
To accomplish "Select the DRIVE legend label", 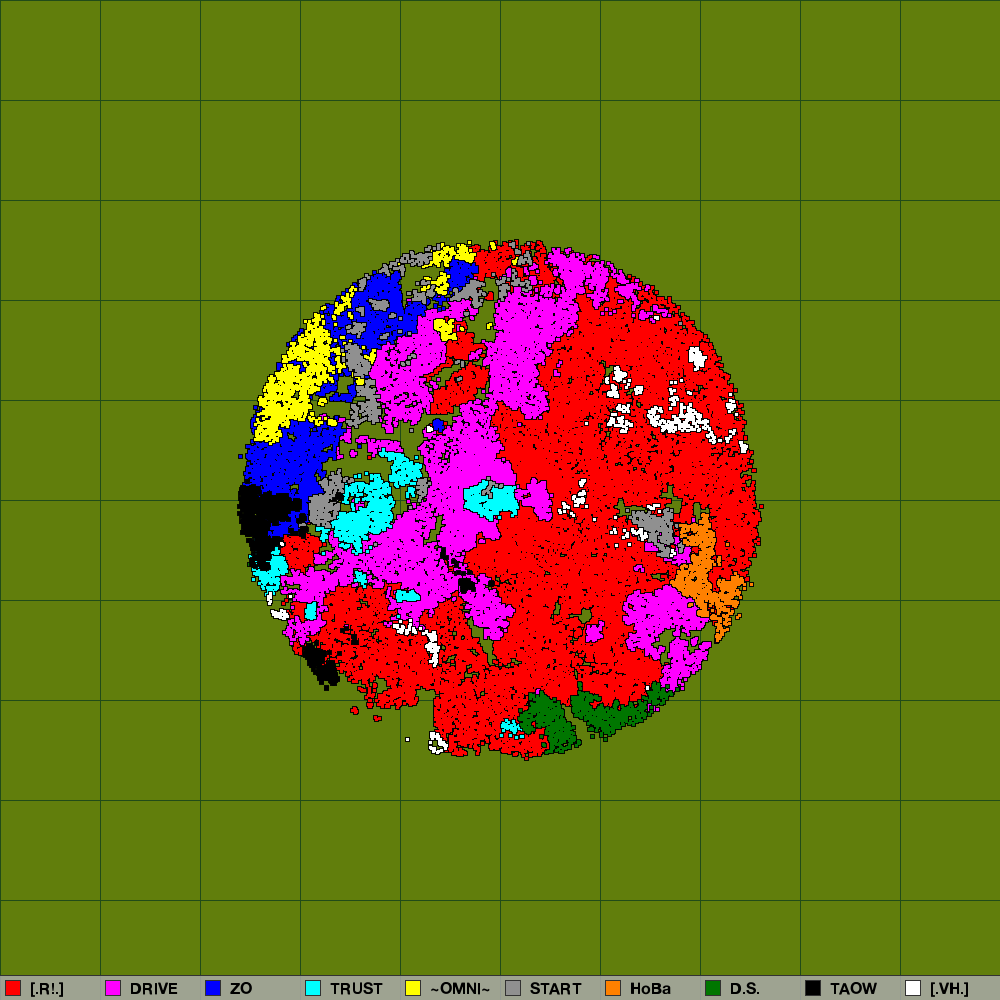I will click(x=154, y=989).
